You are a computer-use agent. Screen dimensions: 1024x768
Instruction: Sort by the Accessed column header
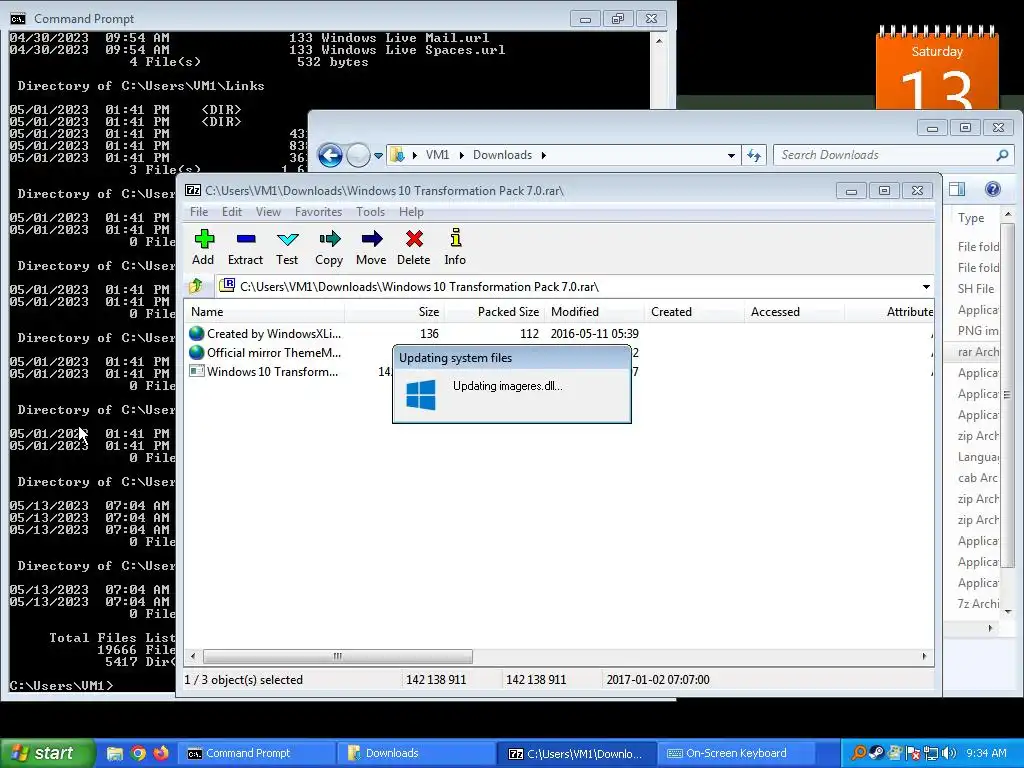(x=794, y=312)
